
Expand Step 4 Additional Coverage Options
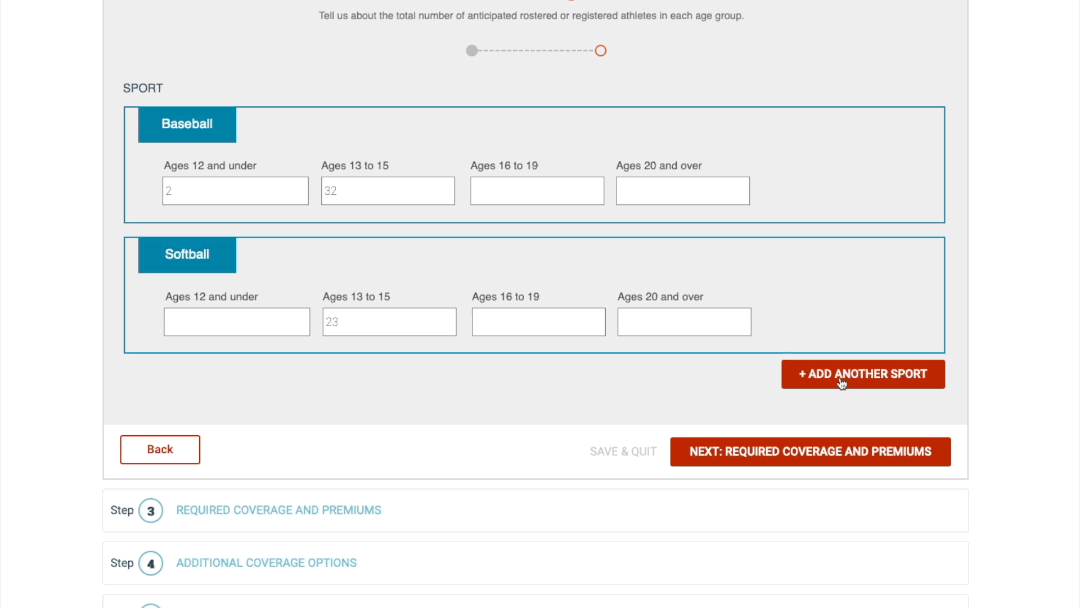click(535, 563)
